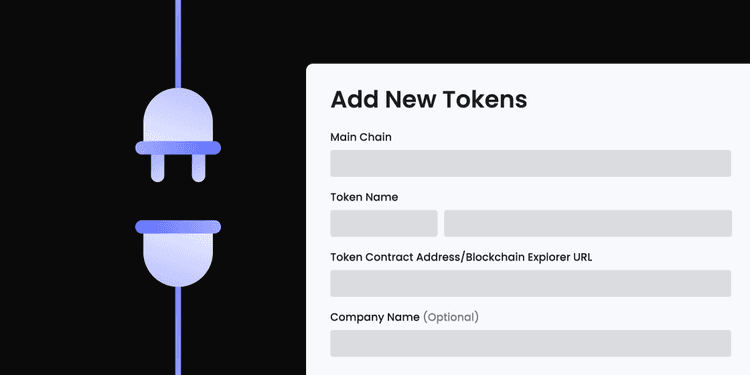The height and width of the screenshot is (375, 750).
Task: Click the Add New Tokens heading
Action: click(x=429, y=99)
